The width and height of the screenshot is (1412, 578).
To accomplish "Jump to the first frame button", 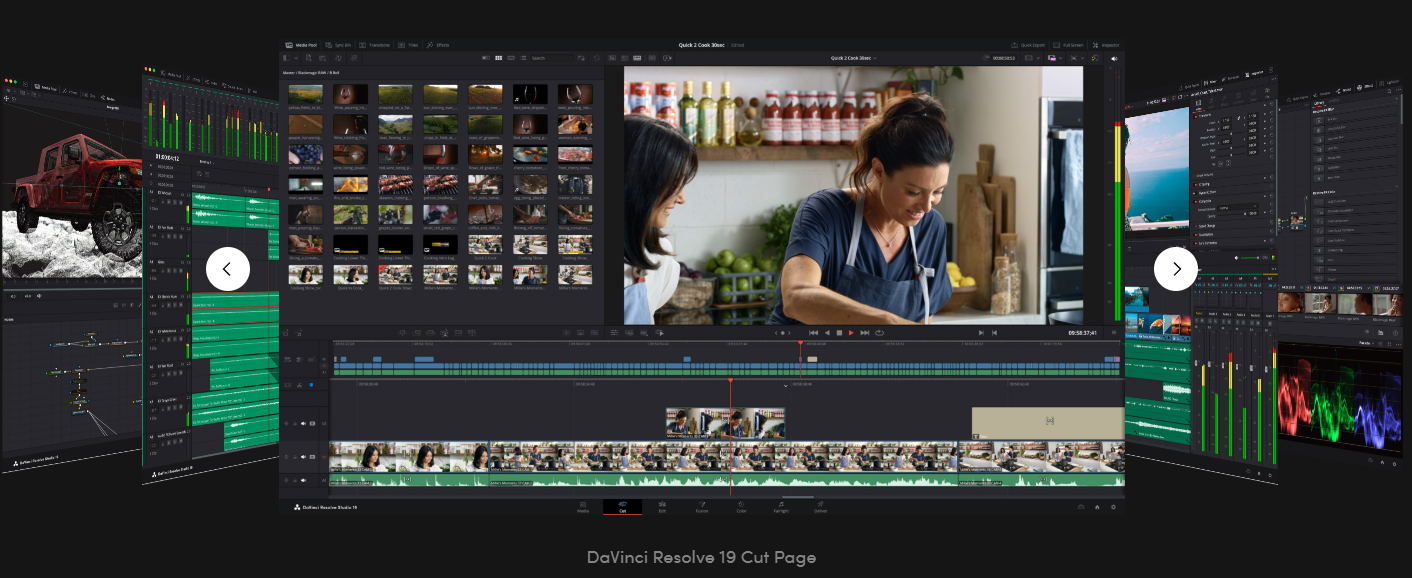I will [813, 332].
